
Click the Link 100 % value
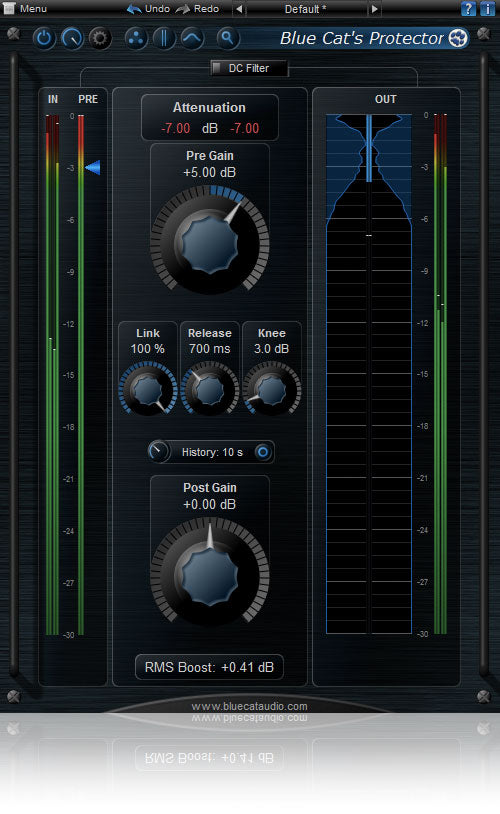147,349
